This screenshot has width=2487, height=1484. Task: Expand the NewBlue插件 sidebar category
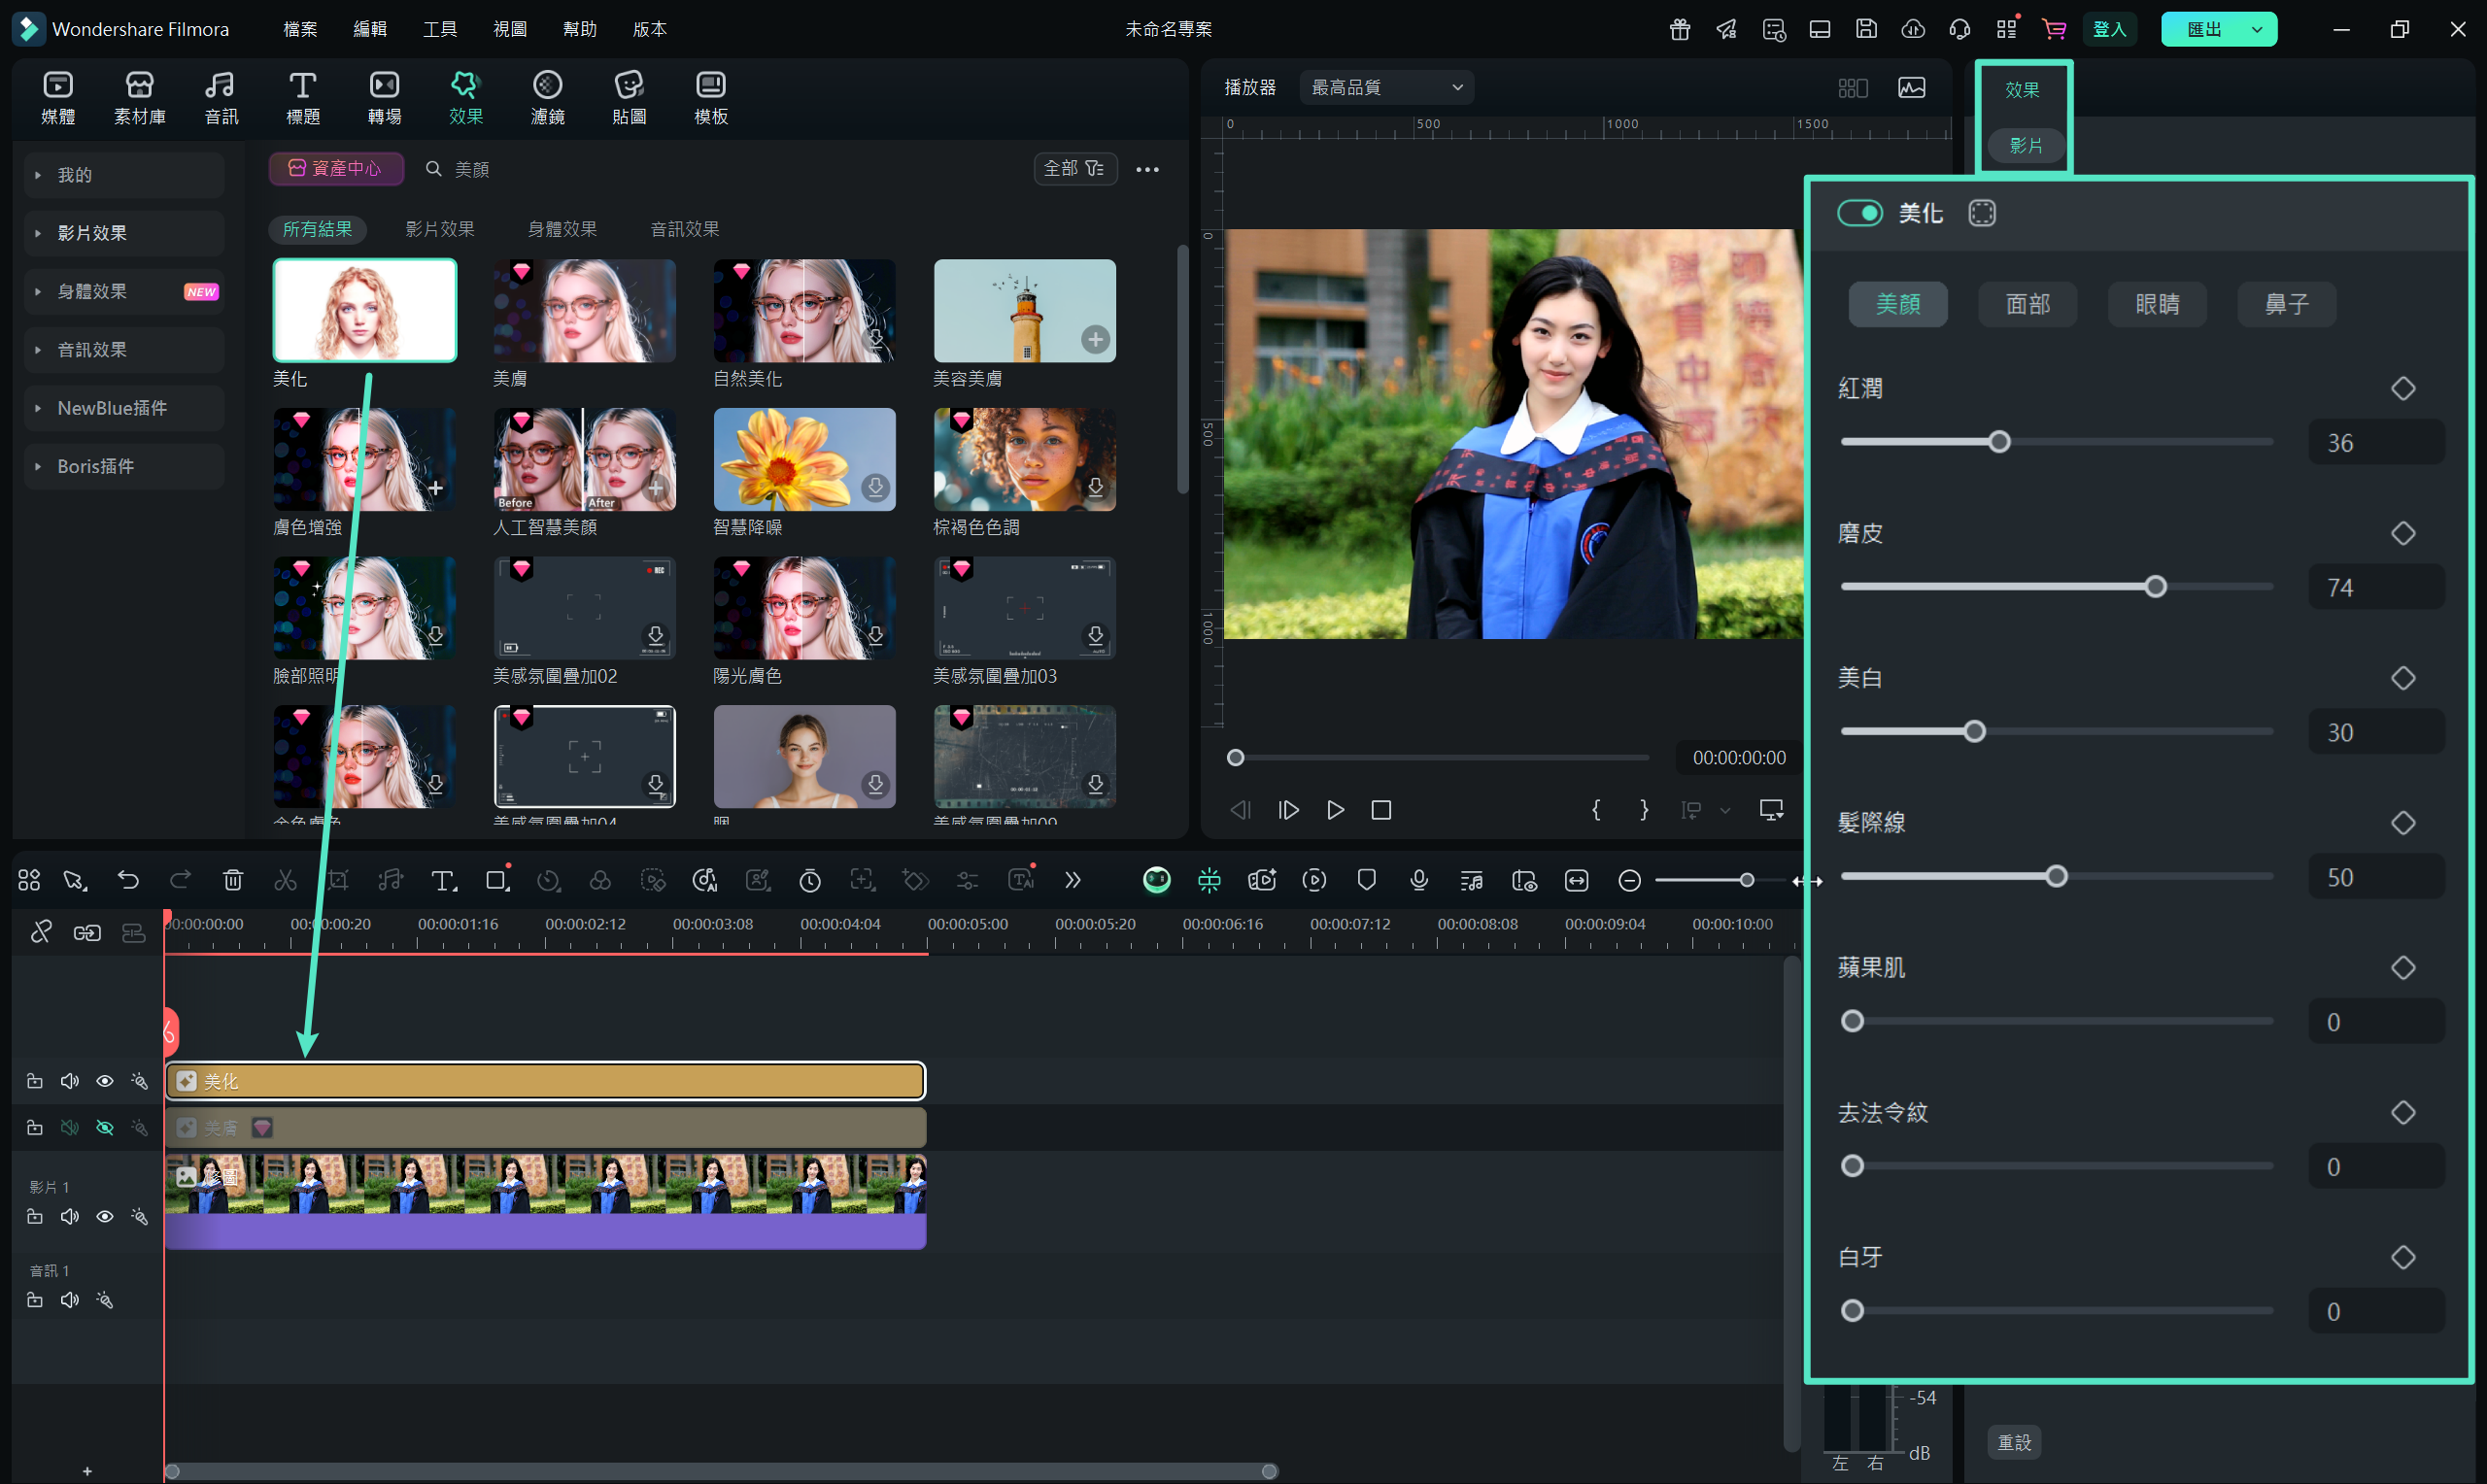click(x=124, y=408)
